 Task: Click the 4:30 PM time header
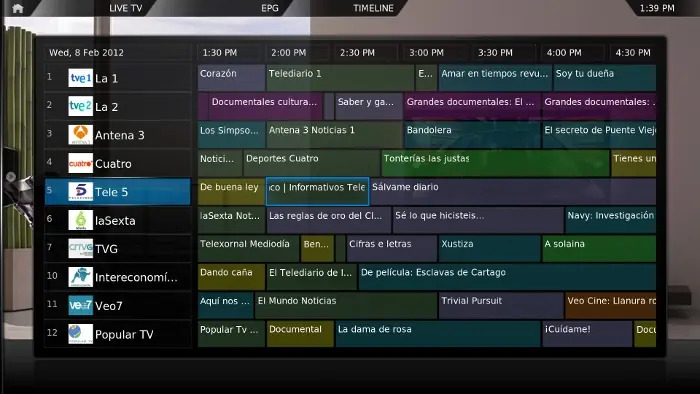click(x=633, y=53)
